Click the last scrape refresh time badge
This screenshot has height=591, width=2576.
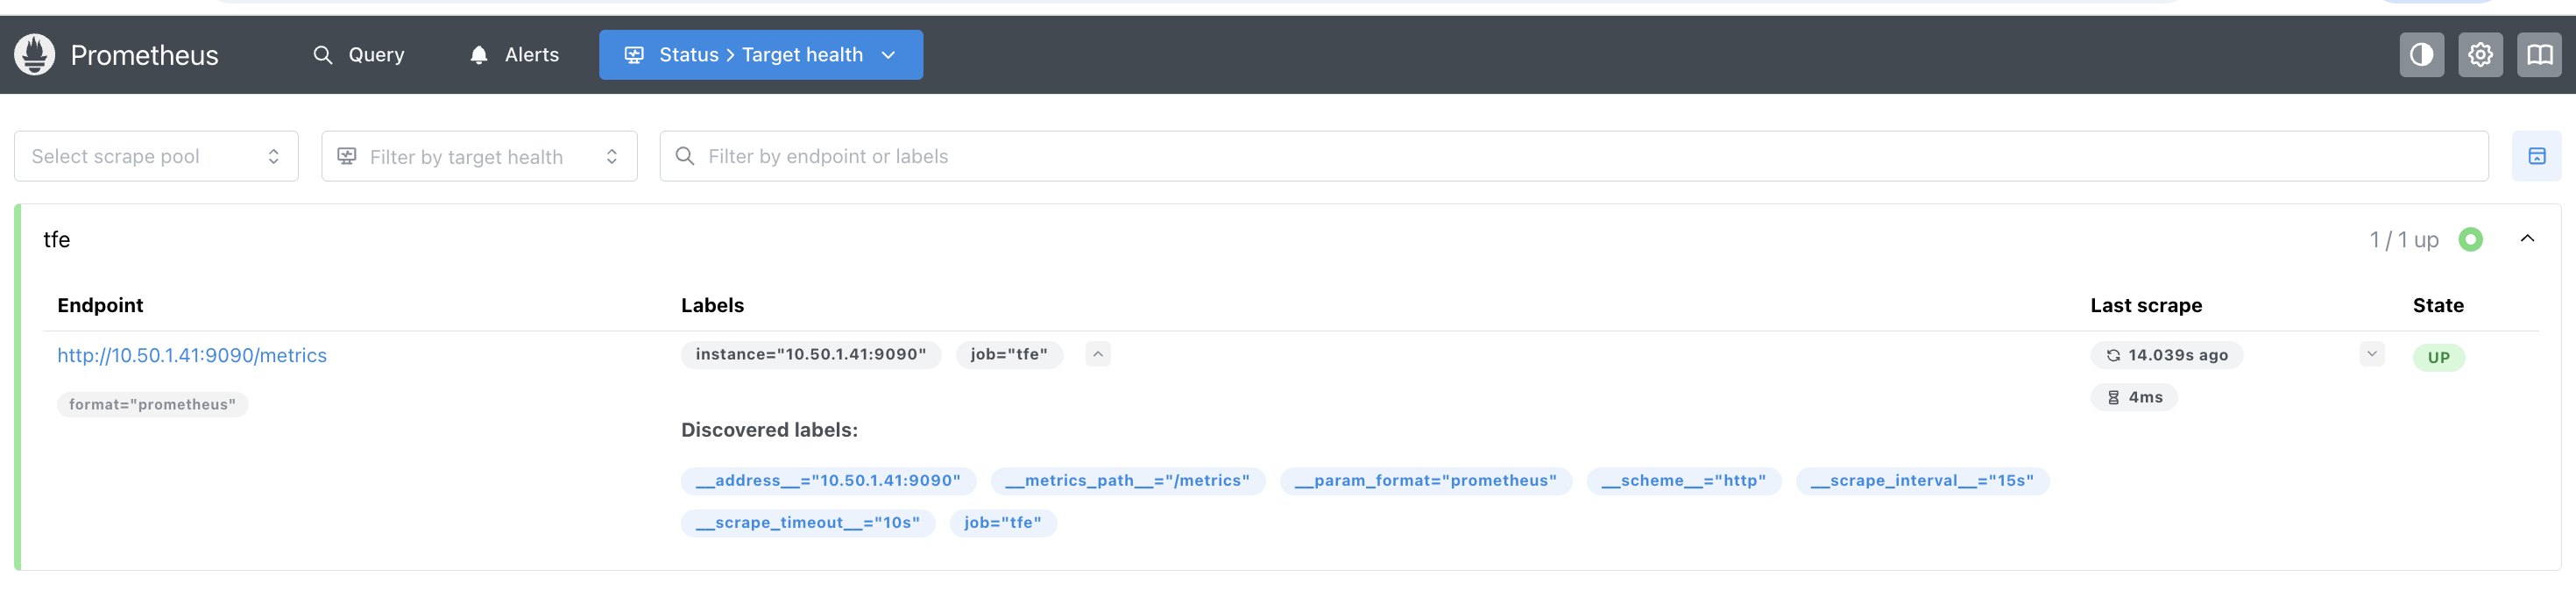pos(2166,355)
